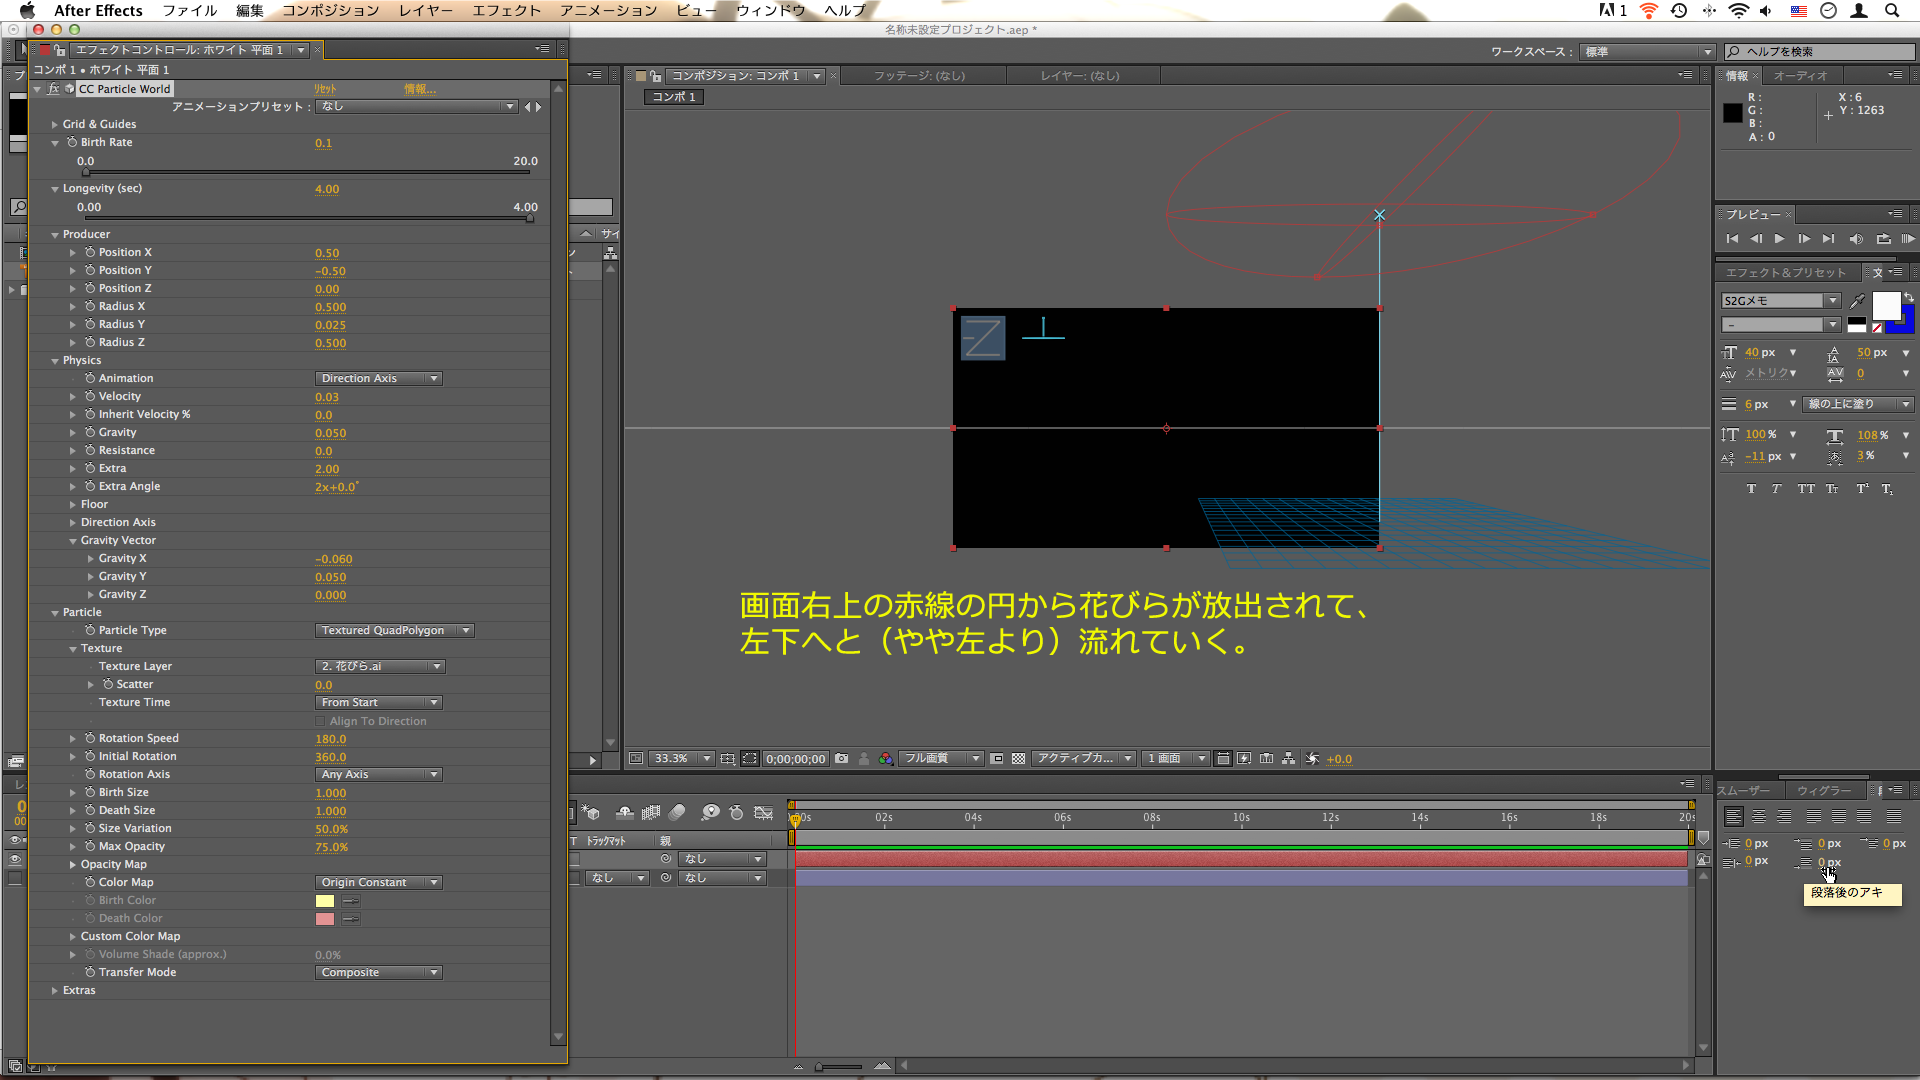1920x1080 pixels.
Task: Click the アニメーションプリセット dropdown
Action: [414, 105]
